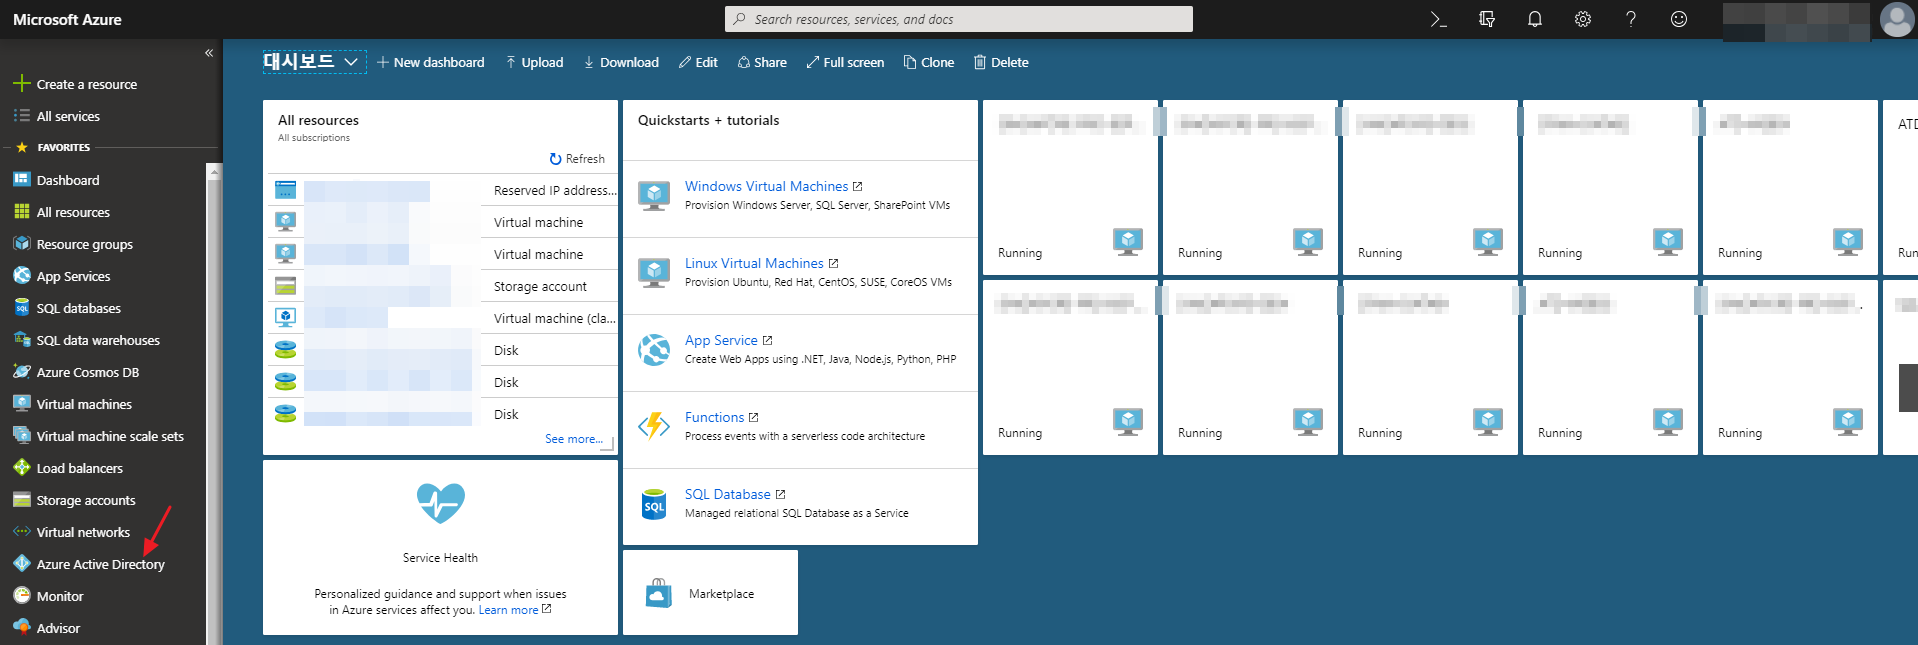Refresh the All resources list

pos(577,159)
